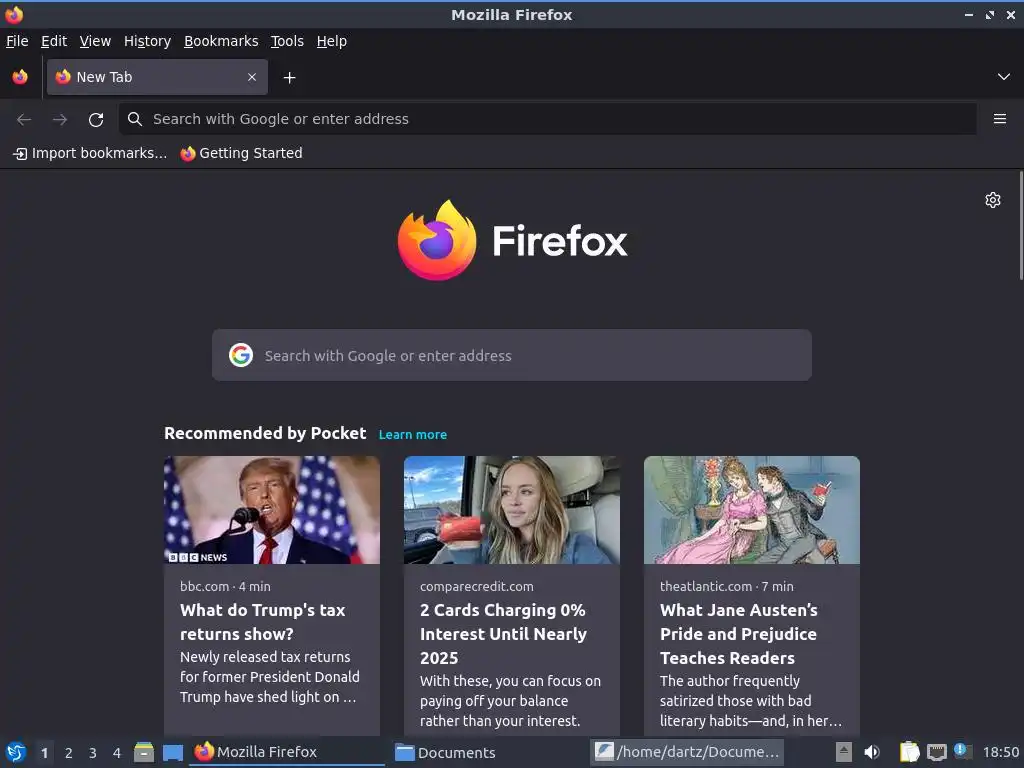
Task: Click headline '2 Cards Charging 0% Interest'
Action: [x=504, y=633]
